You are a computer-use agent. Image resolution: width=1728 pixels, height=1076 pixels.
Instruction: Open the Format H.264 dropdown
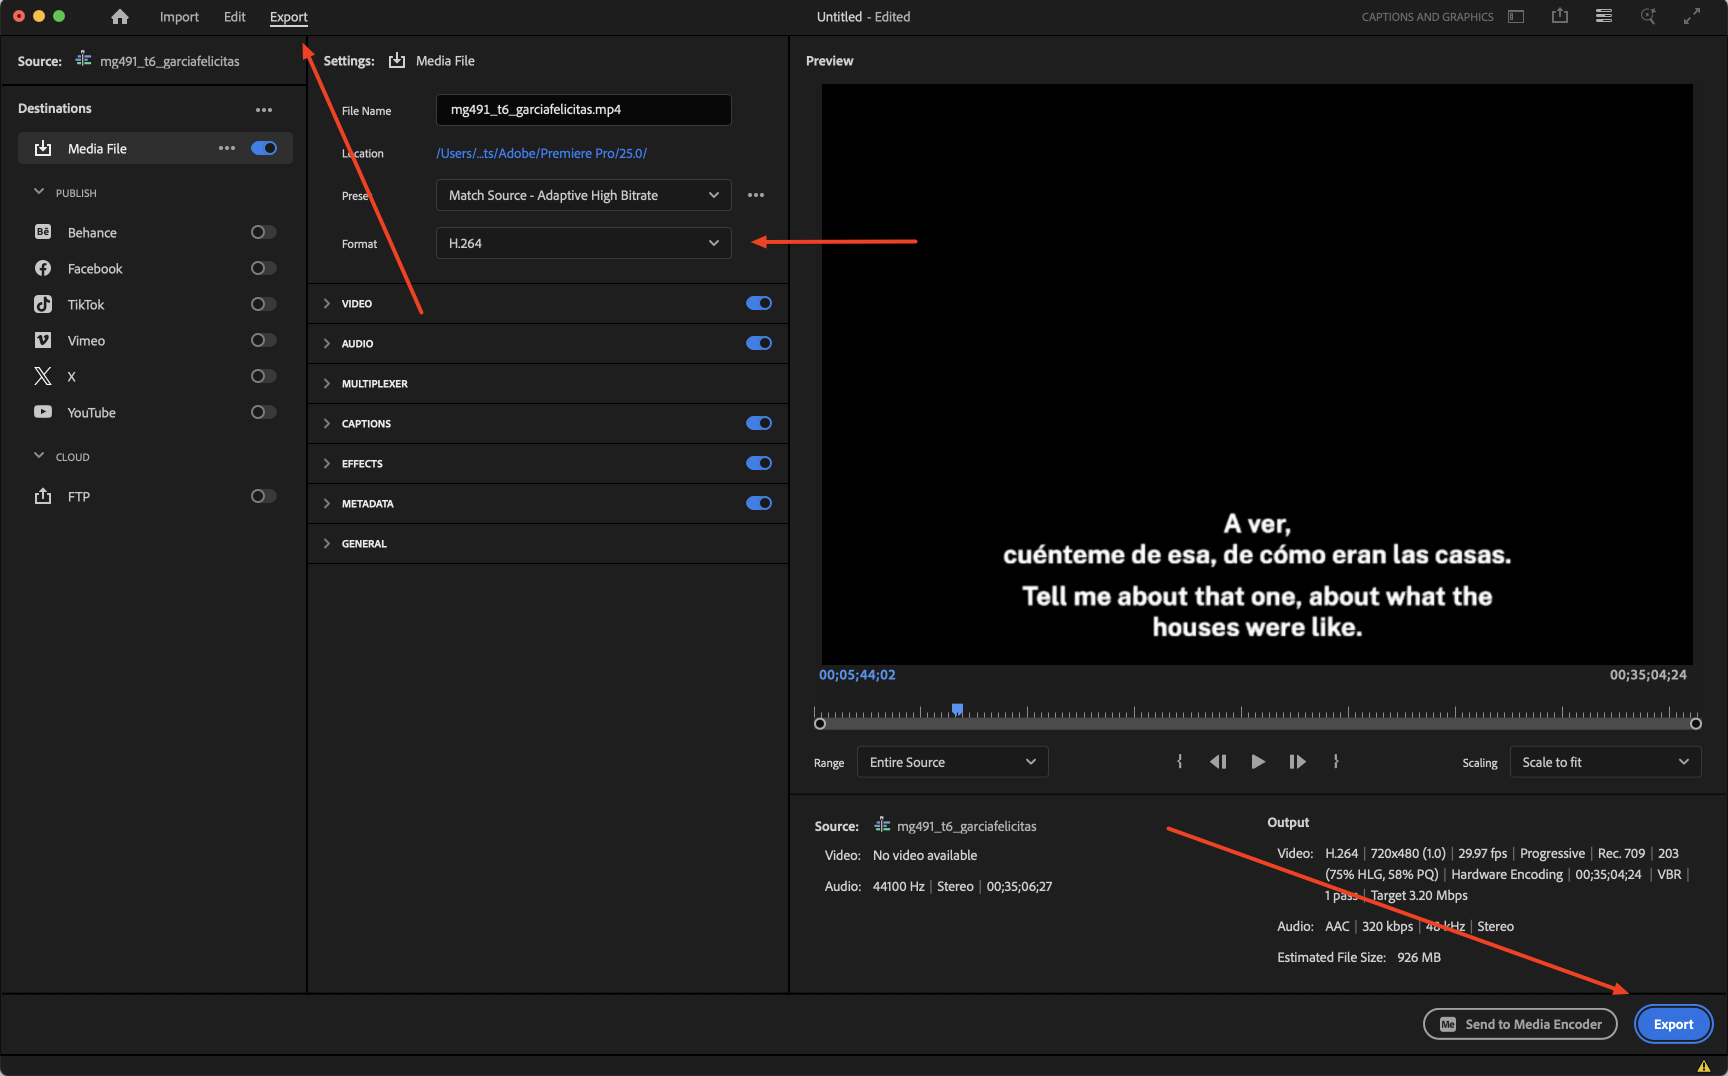coord(583,243)
